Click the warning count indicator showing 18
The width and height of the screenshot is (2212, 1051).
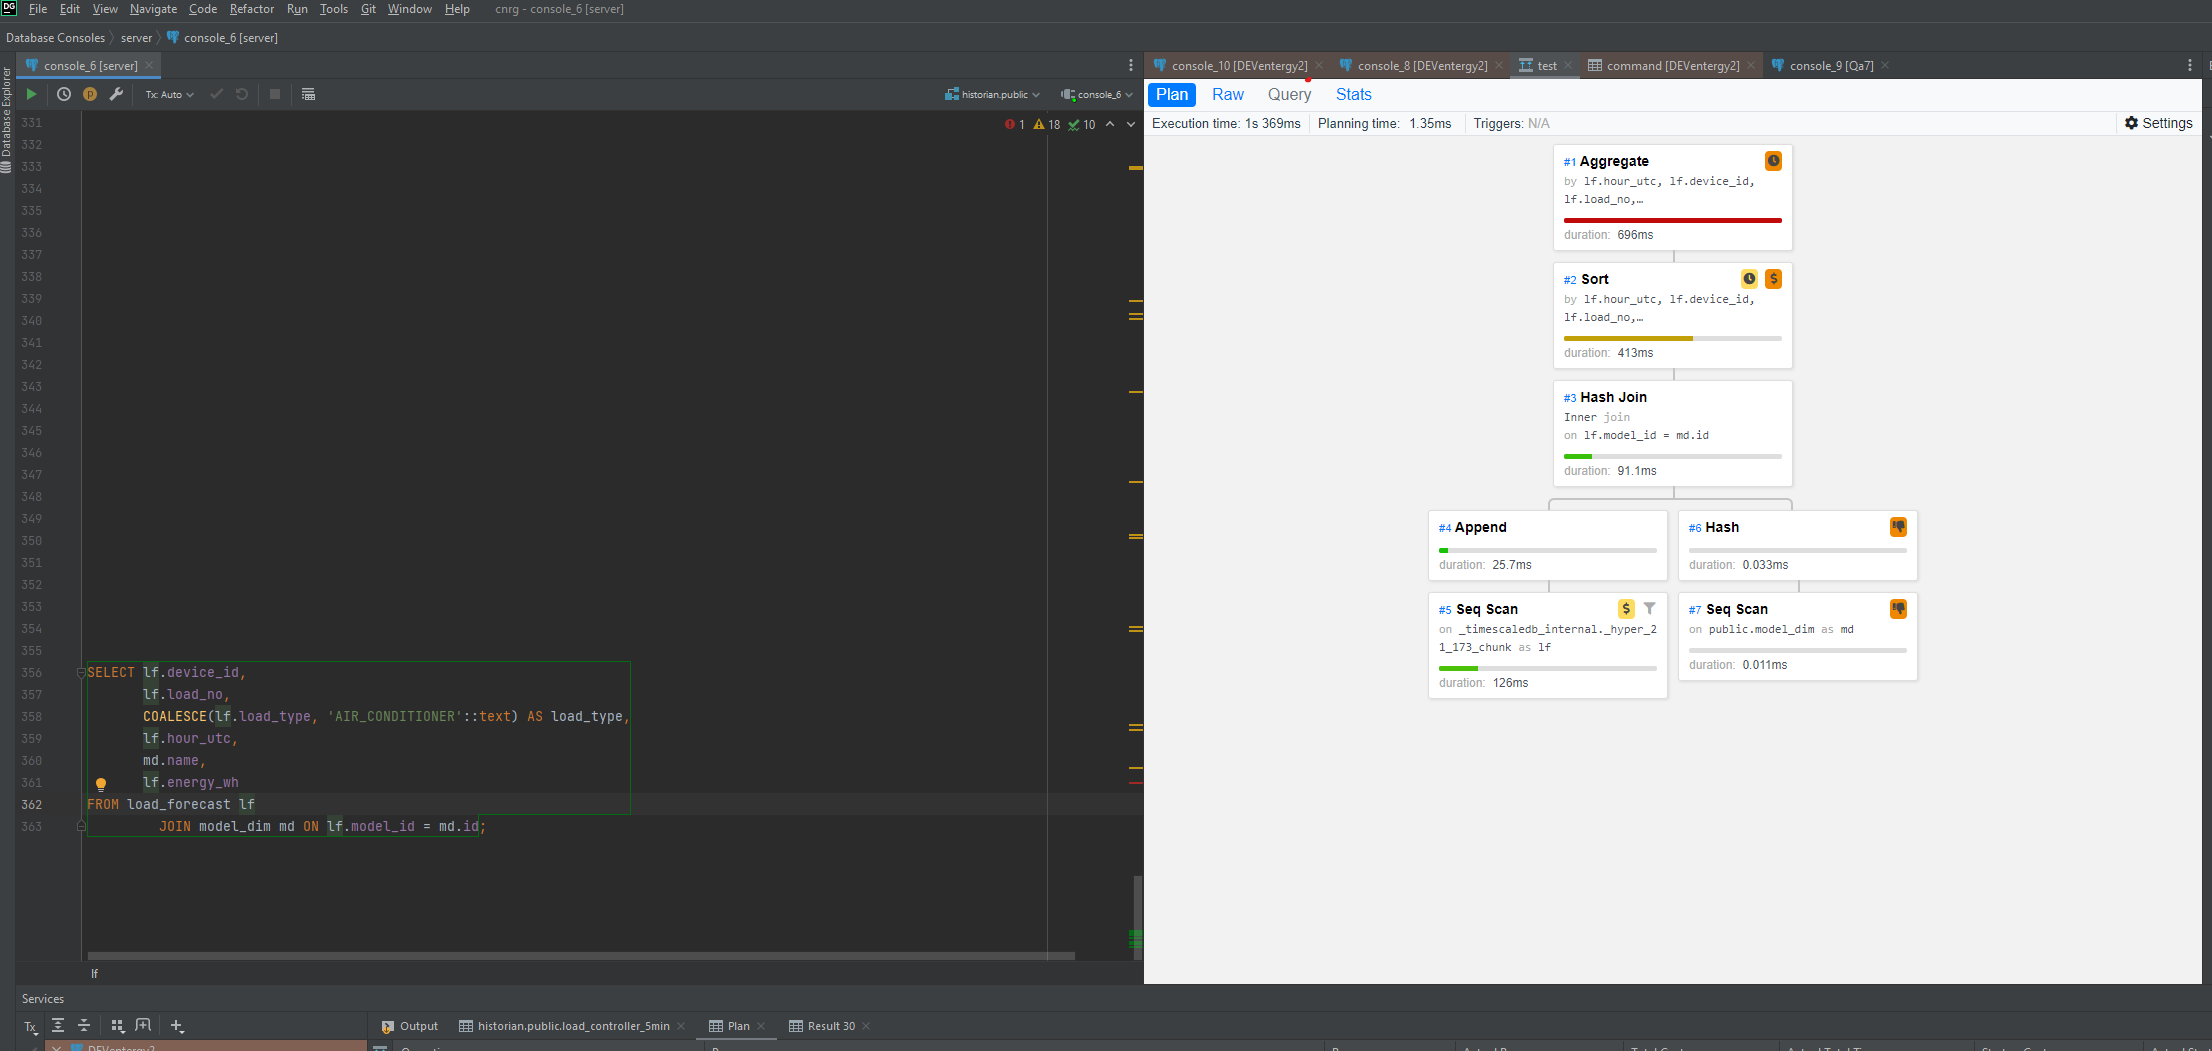click(x=1047, y=124)
